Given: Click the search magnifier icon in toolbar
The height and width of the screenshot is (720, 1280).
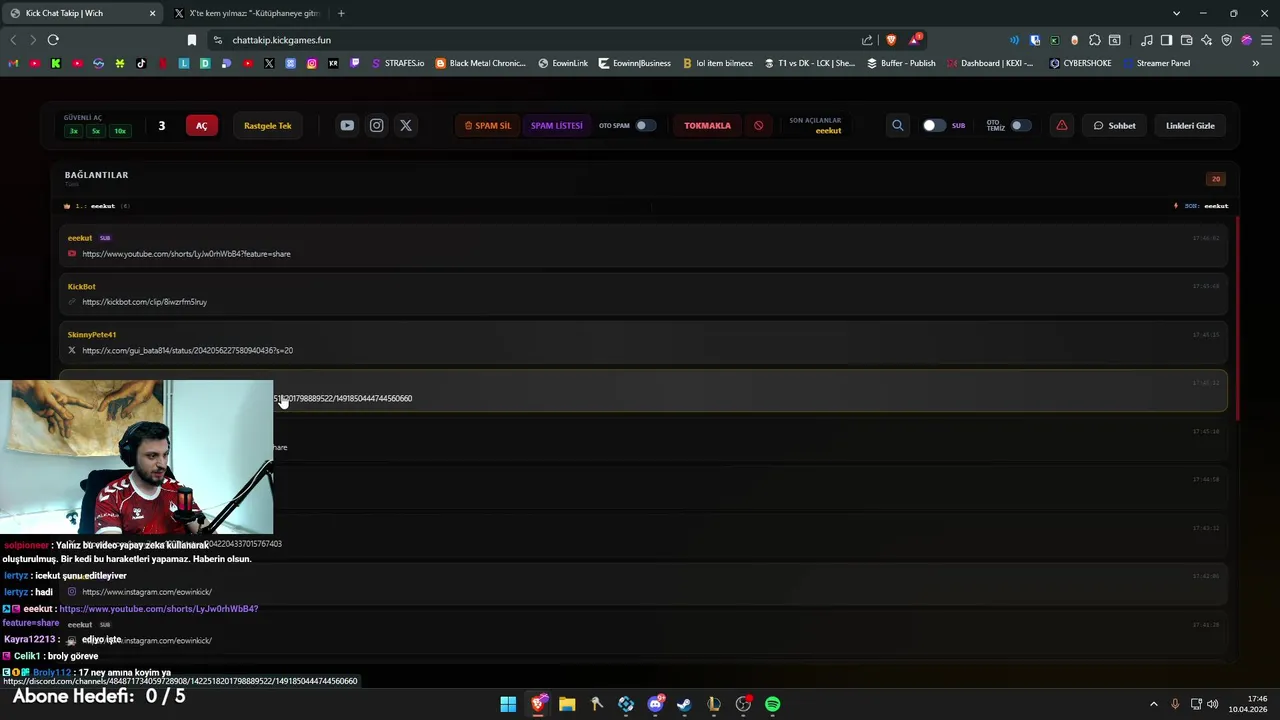Looking at the screenshot, I should (x=897, y=125).
